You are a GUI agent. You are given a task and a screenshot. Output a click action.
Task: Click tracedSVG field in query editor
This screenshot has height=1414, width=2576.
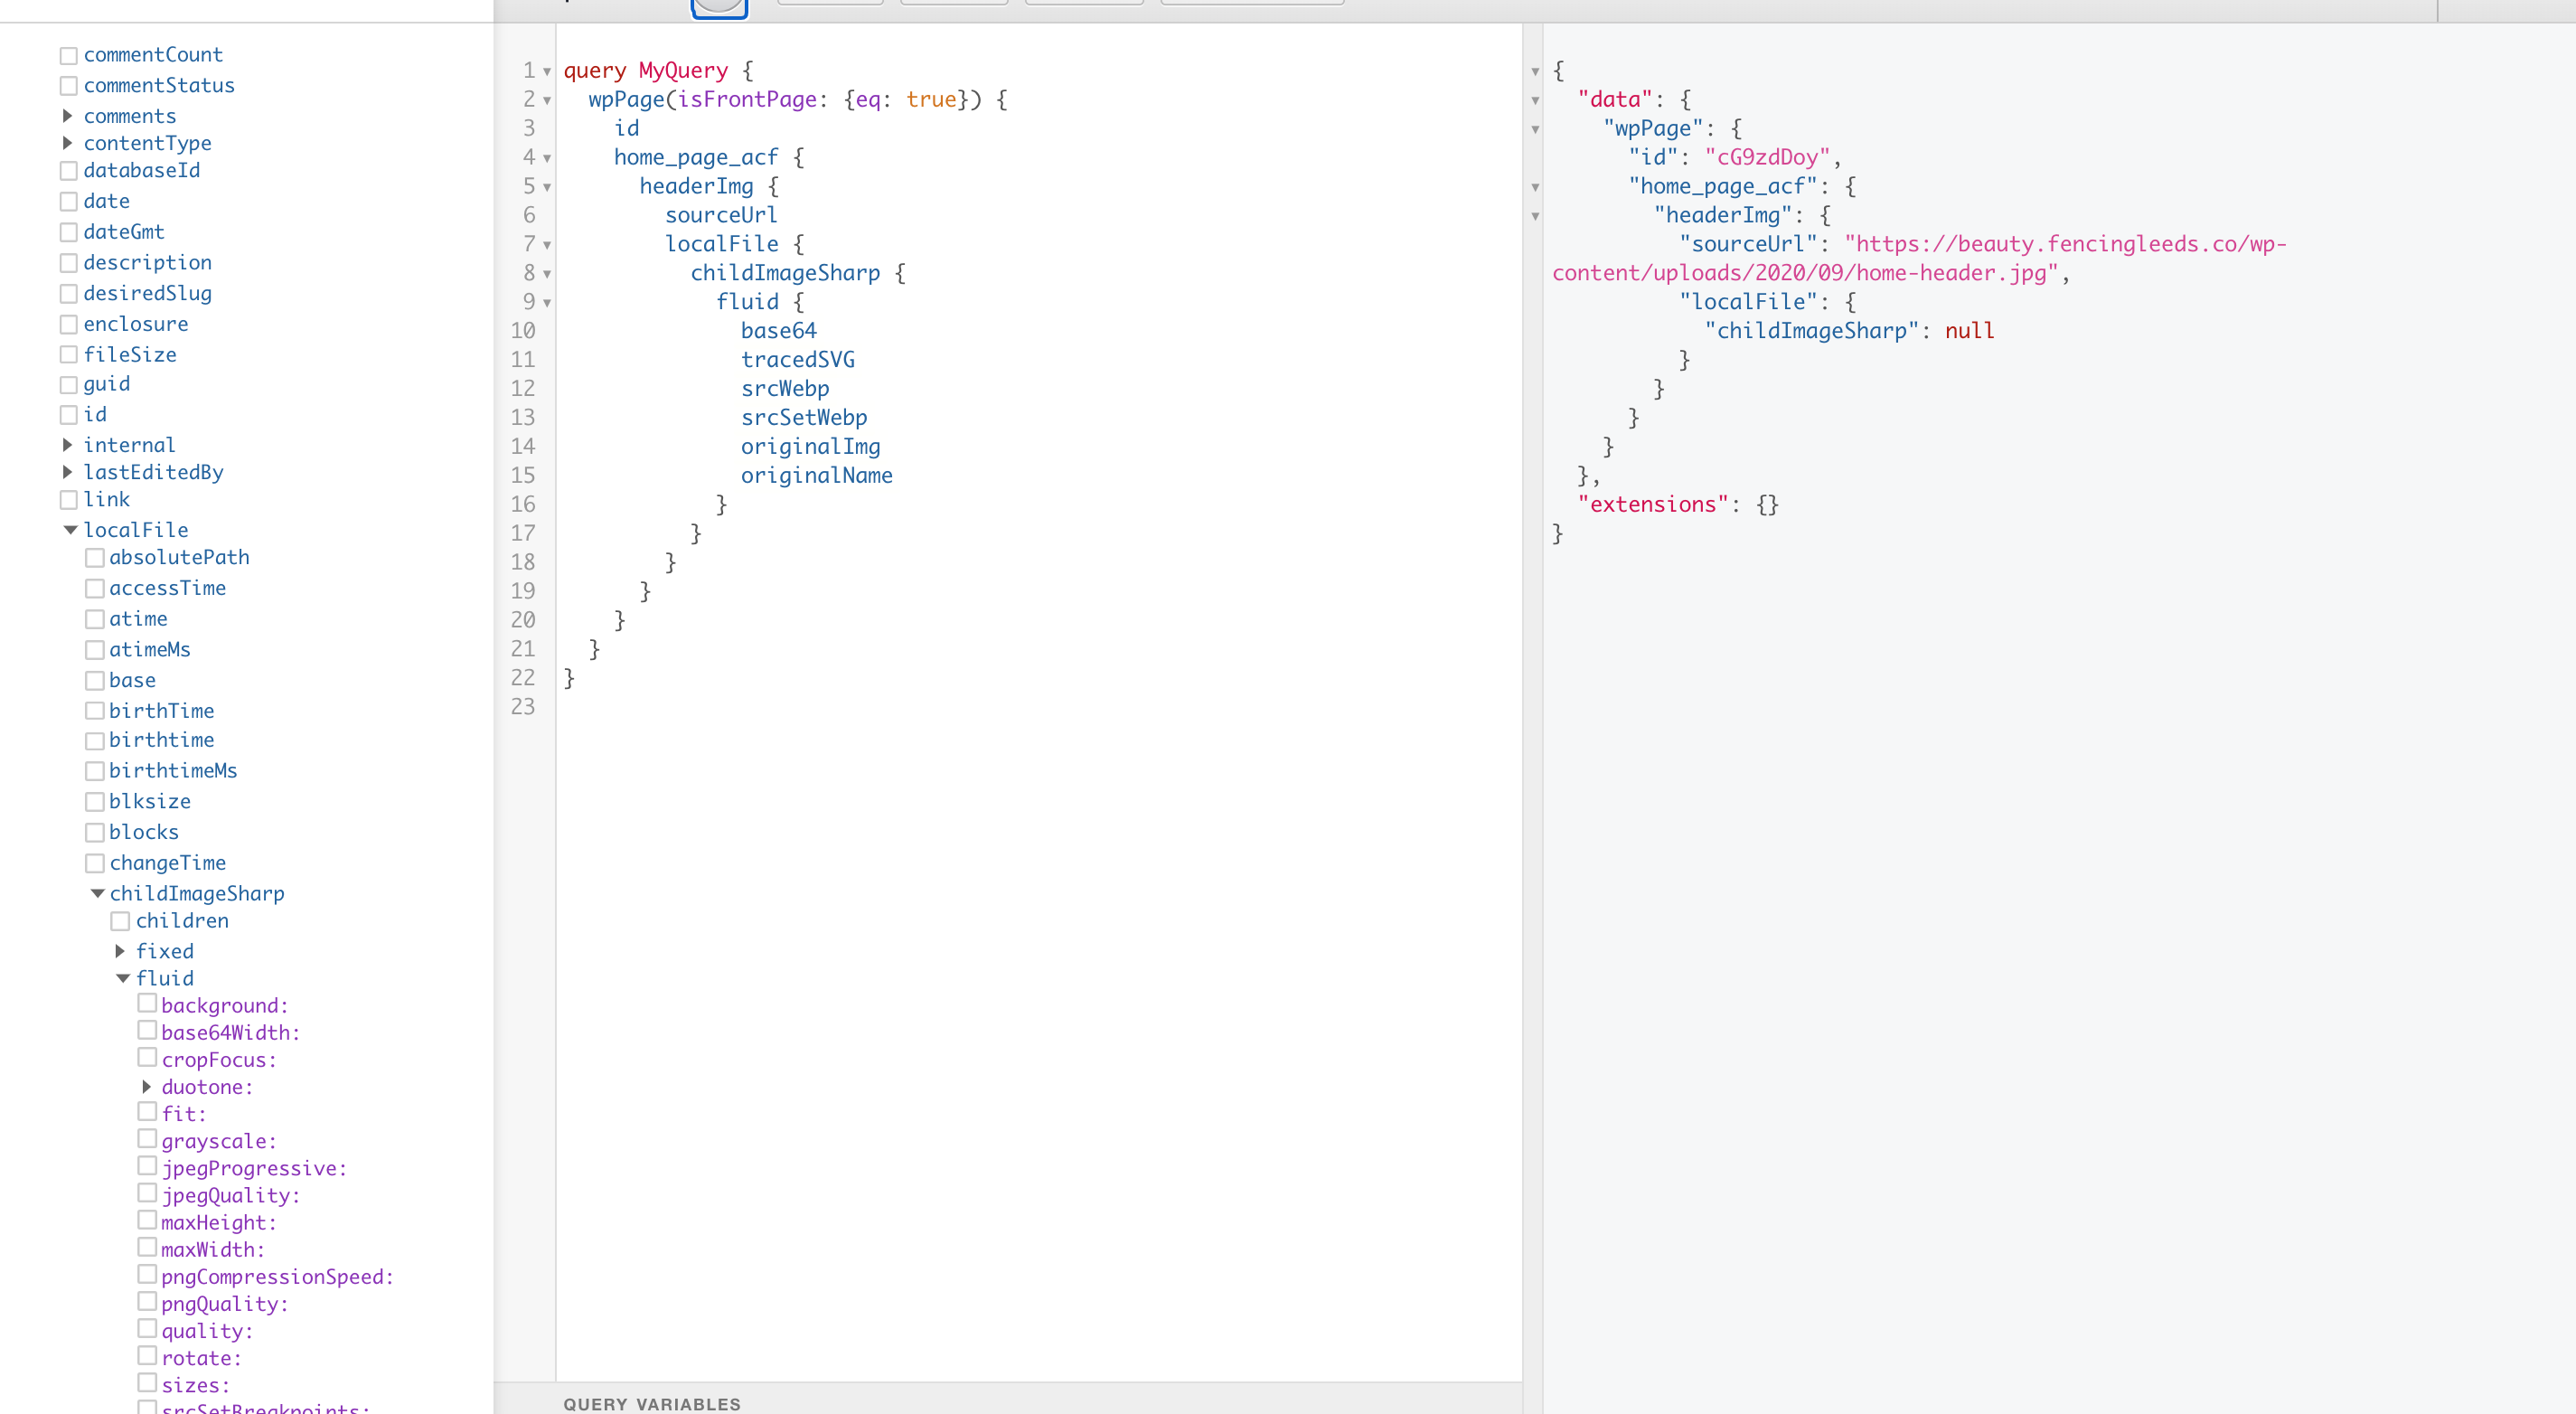(798, 360)
